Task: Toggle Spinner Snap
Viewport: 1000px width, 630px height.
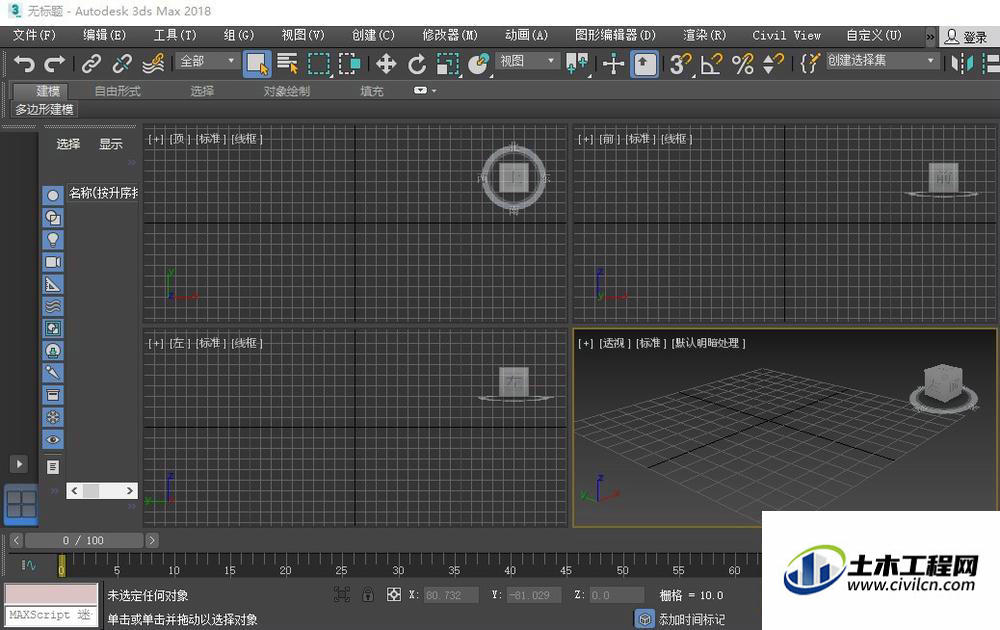Action: click(x=773, y=64)
